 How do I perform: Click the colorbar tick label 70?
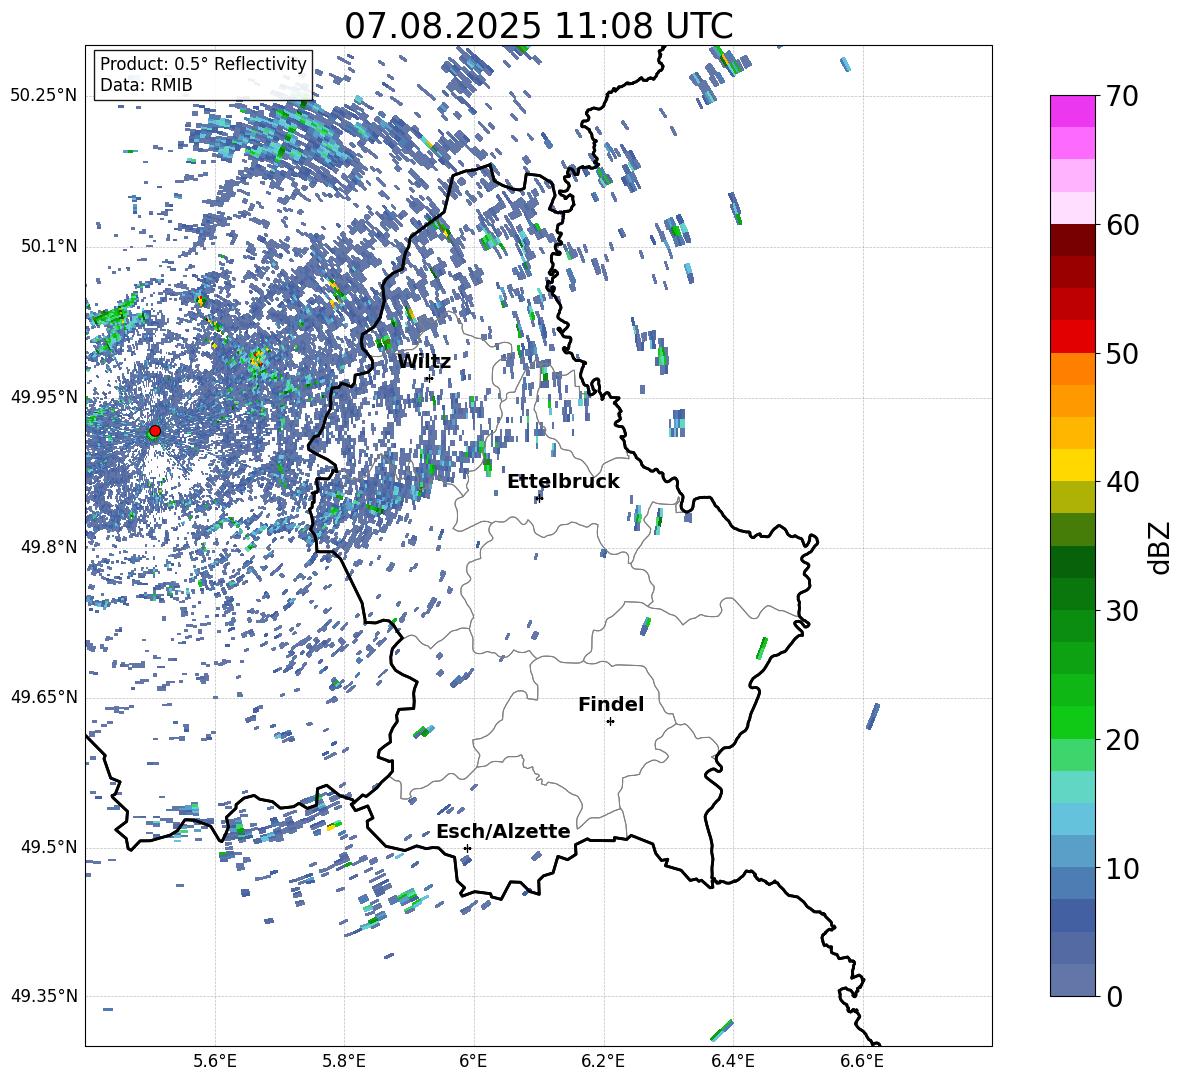click(1123, 97)
